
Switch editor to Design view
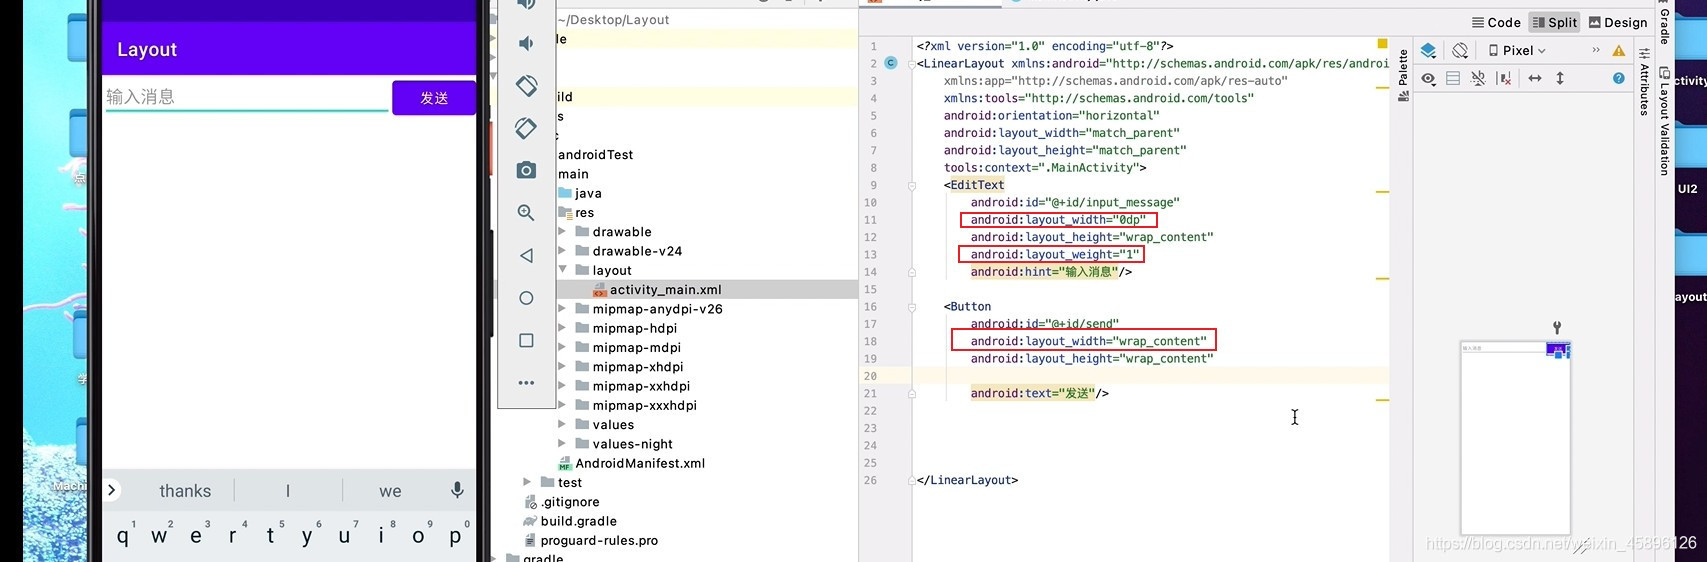pos(1618,22)
